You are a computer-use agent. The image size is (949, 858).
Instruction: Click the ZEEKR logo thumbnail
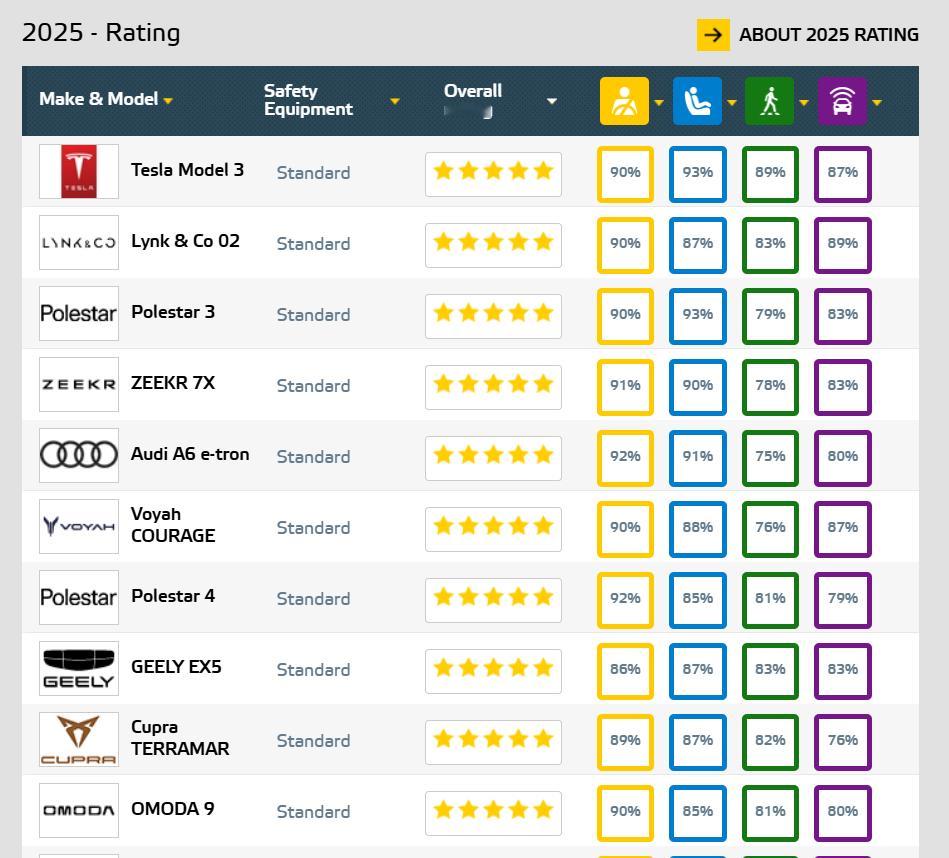coord(79,384)
